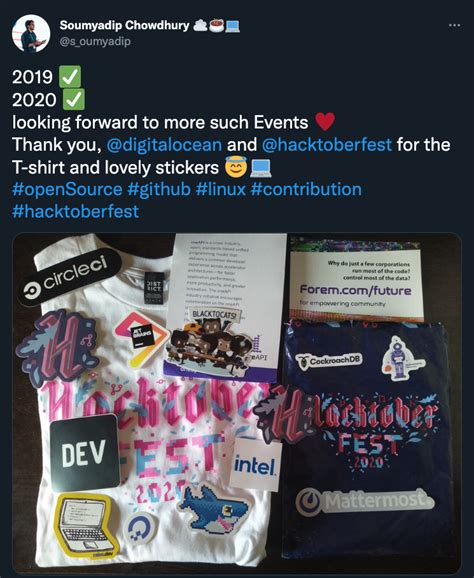Open the @hacktoberfest mention
The image size is (474, 578).
(327, 144)
